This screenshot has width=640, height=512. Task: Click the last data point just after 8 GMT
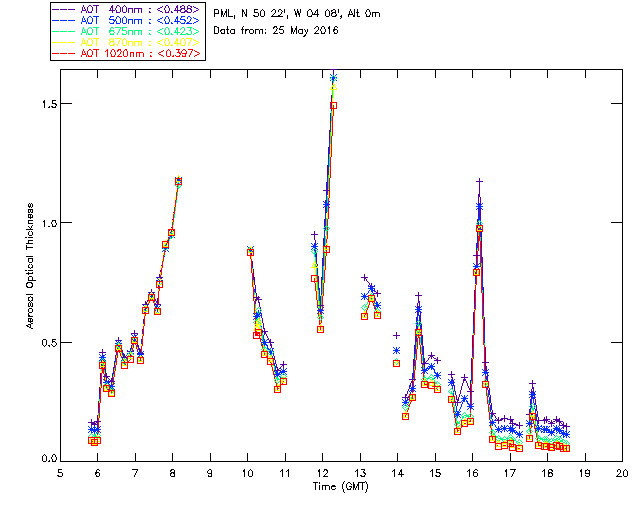pos(178,181)
